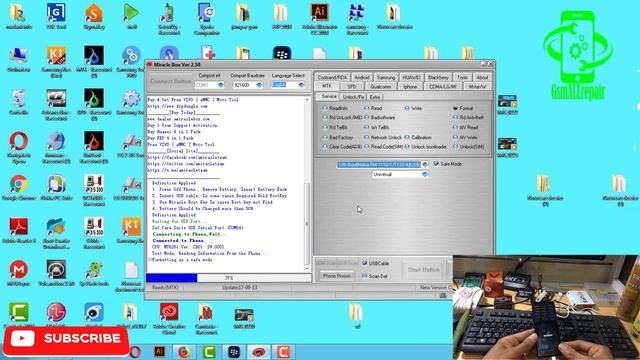Switch to BlackBerry app in the taskbar
The image size is (640, 360).
point(233,352)
